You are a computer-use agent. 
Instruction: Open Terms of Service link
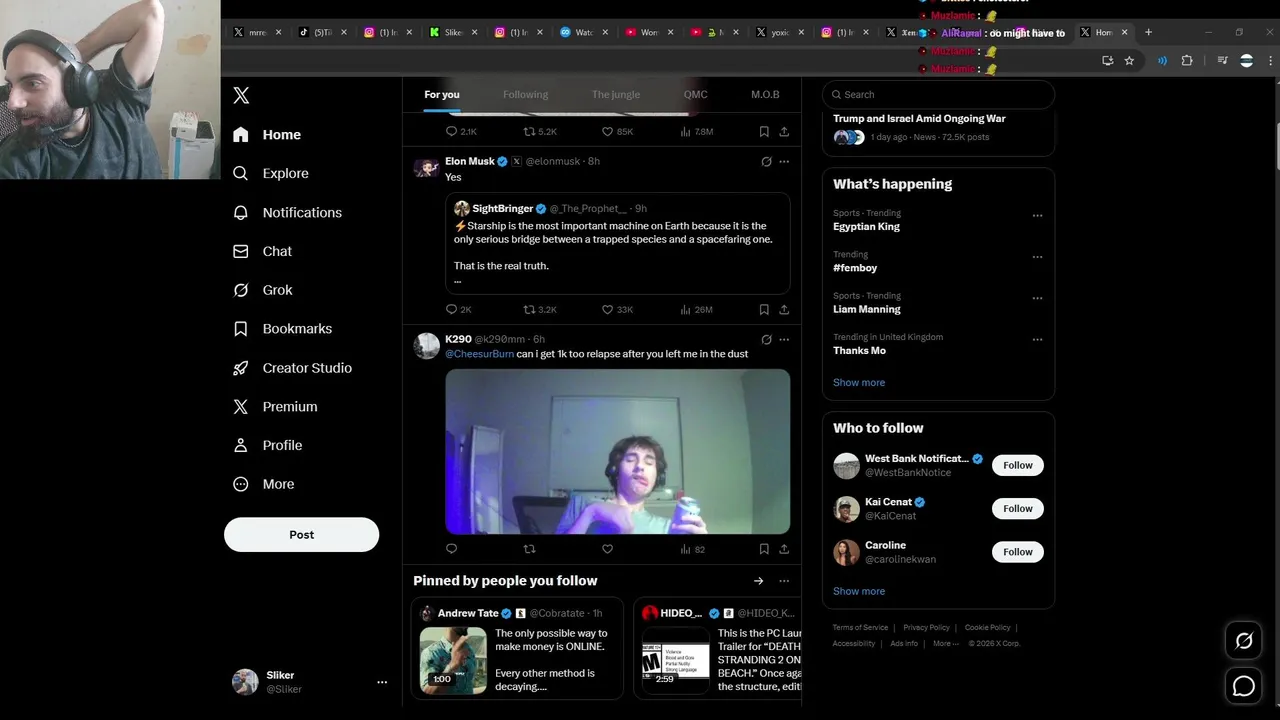[860, 628]
